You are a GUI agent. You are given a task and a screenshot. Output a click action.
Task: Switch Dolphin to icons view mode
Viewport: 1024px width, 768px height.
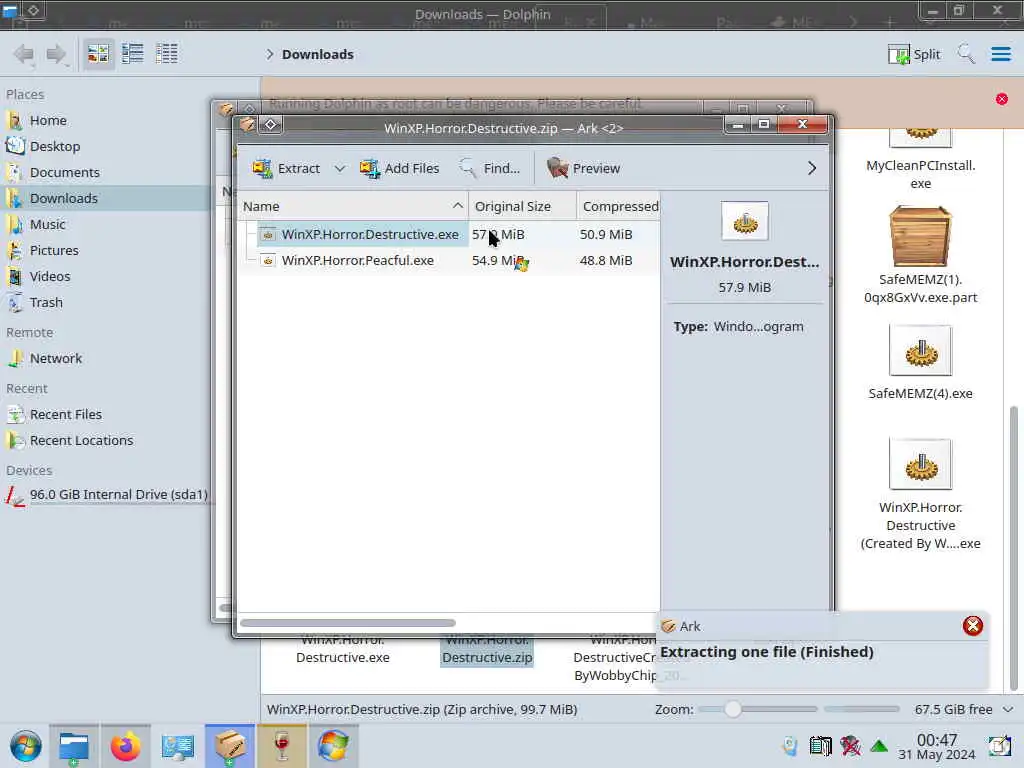click(98, 54)
